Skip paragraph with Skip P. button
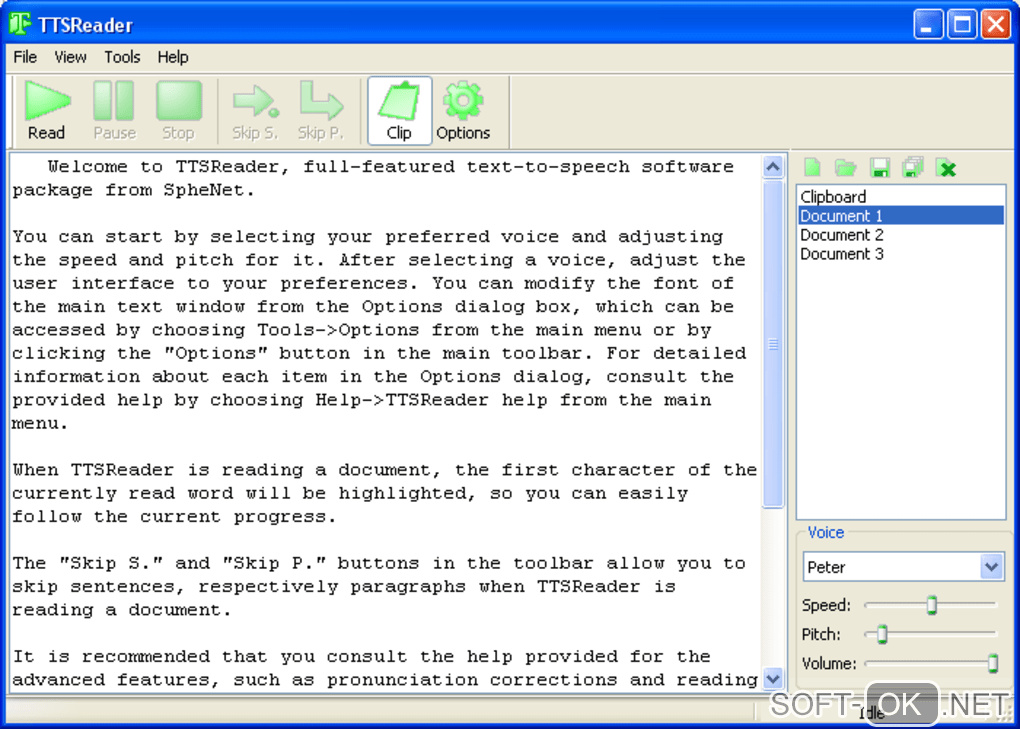Image resolution: width=1020 pixels, height=729 pixels. [x=320, y=111]
